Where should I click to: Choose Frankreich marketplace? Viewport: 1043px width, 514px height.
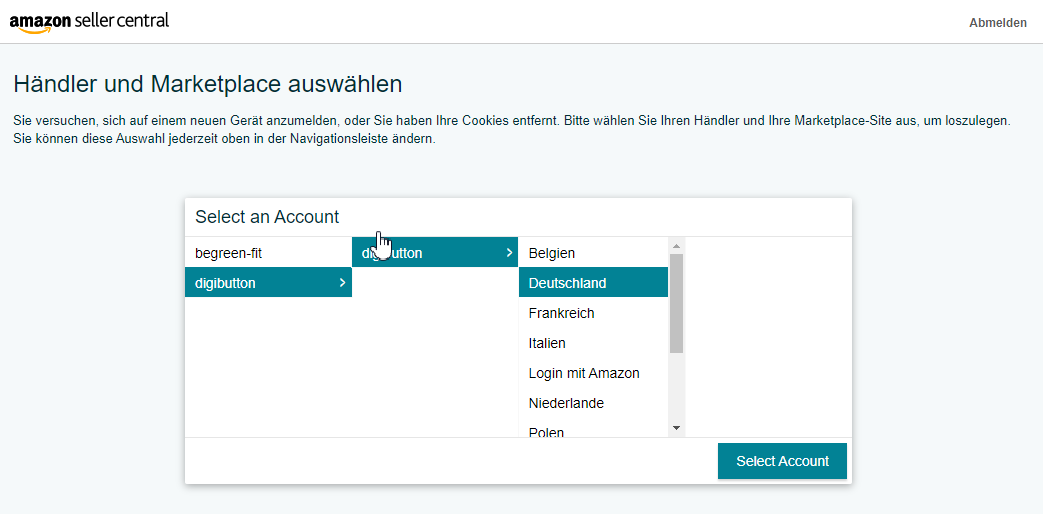(x=593, y=313)
